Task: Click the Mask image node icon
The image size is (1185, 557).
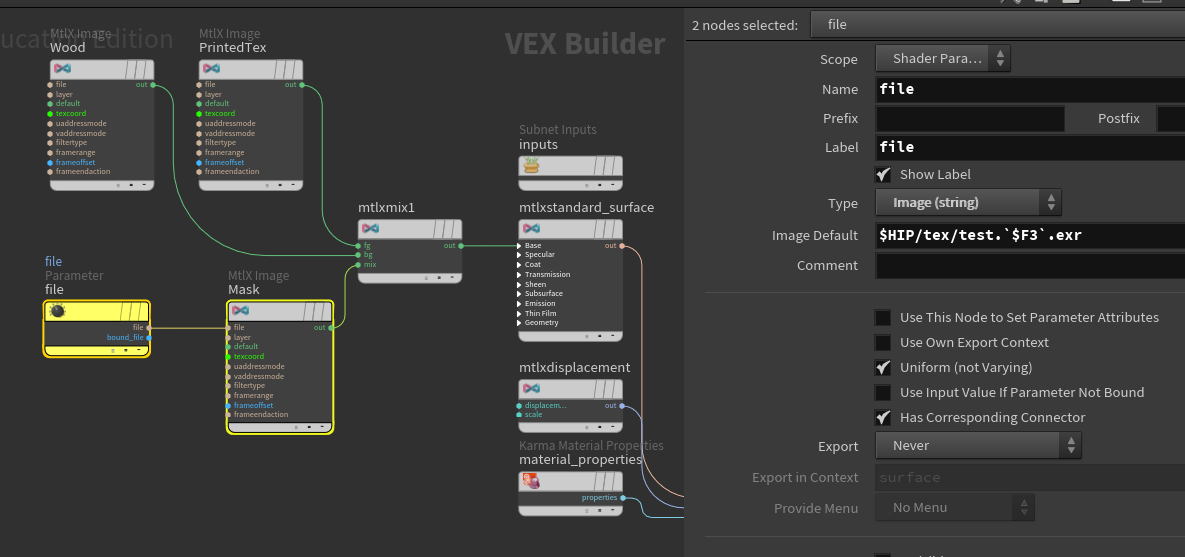Action: click(x=240, y=311)
